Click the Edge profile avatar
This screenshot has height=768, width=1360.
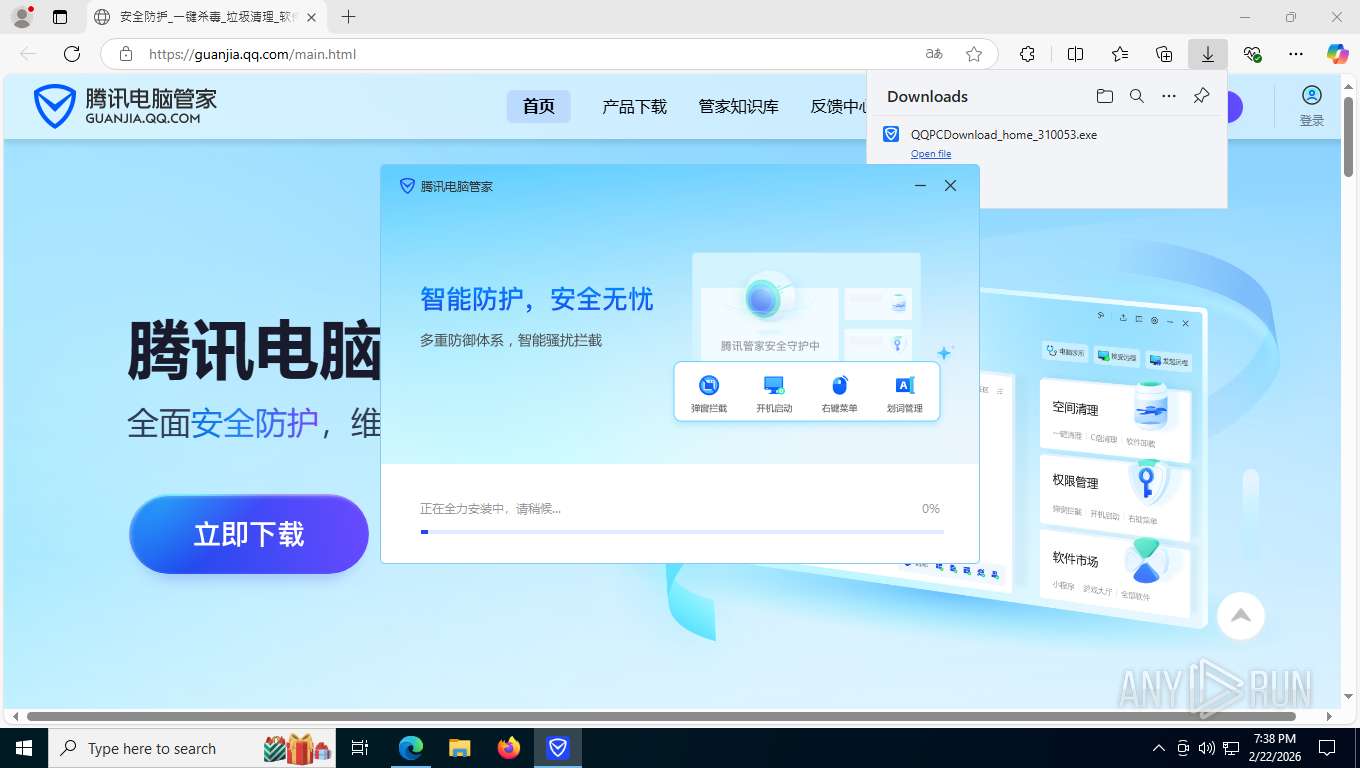(22, 17)
